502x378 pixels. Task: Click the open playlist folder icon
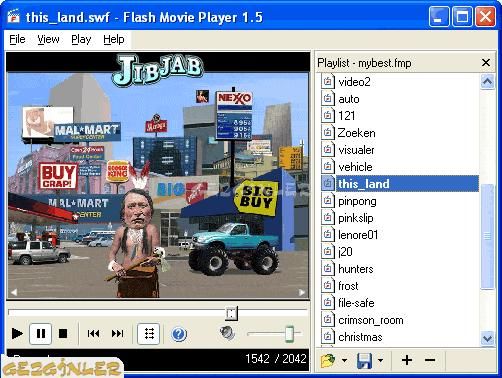[328, 361]
